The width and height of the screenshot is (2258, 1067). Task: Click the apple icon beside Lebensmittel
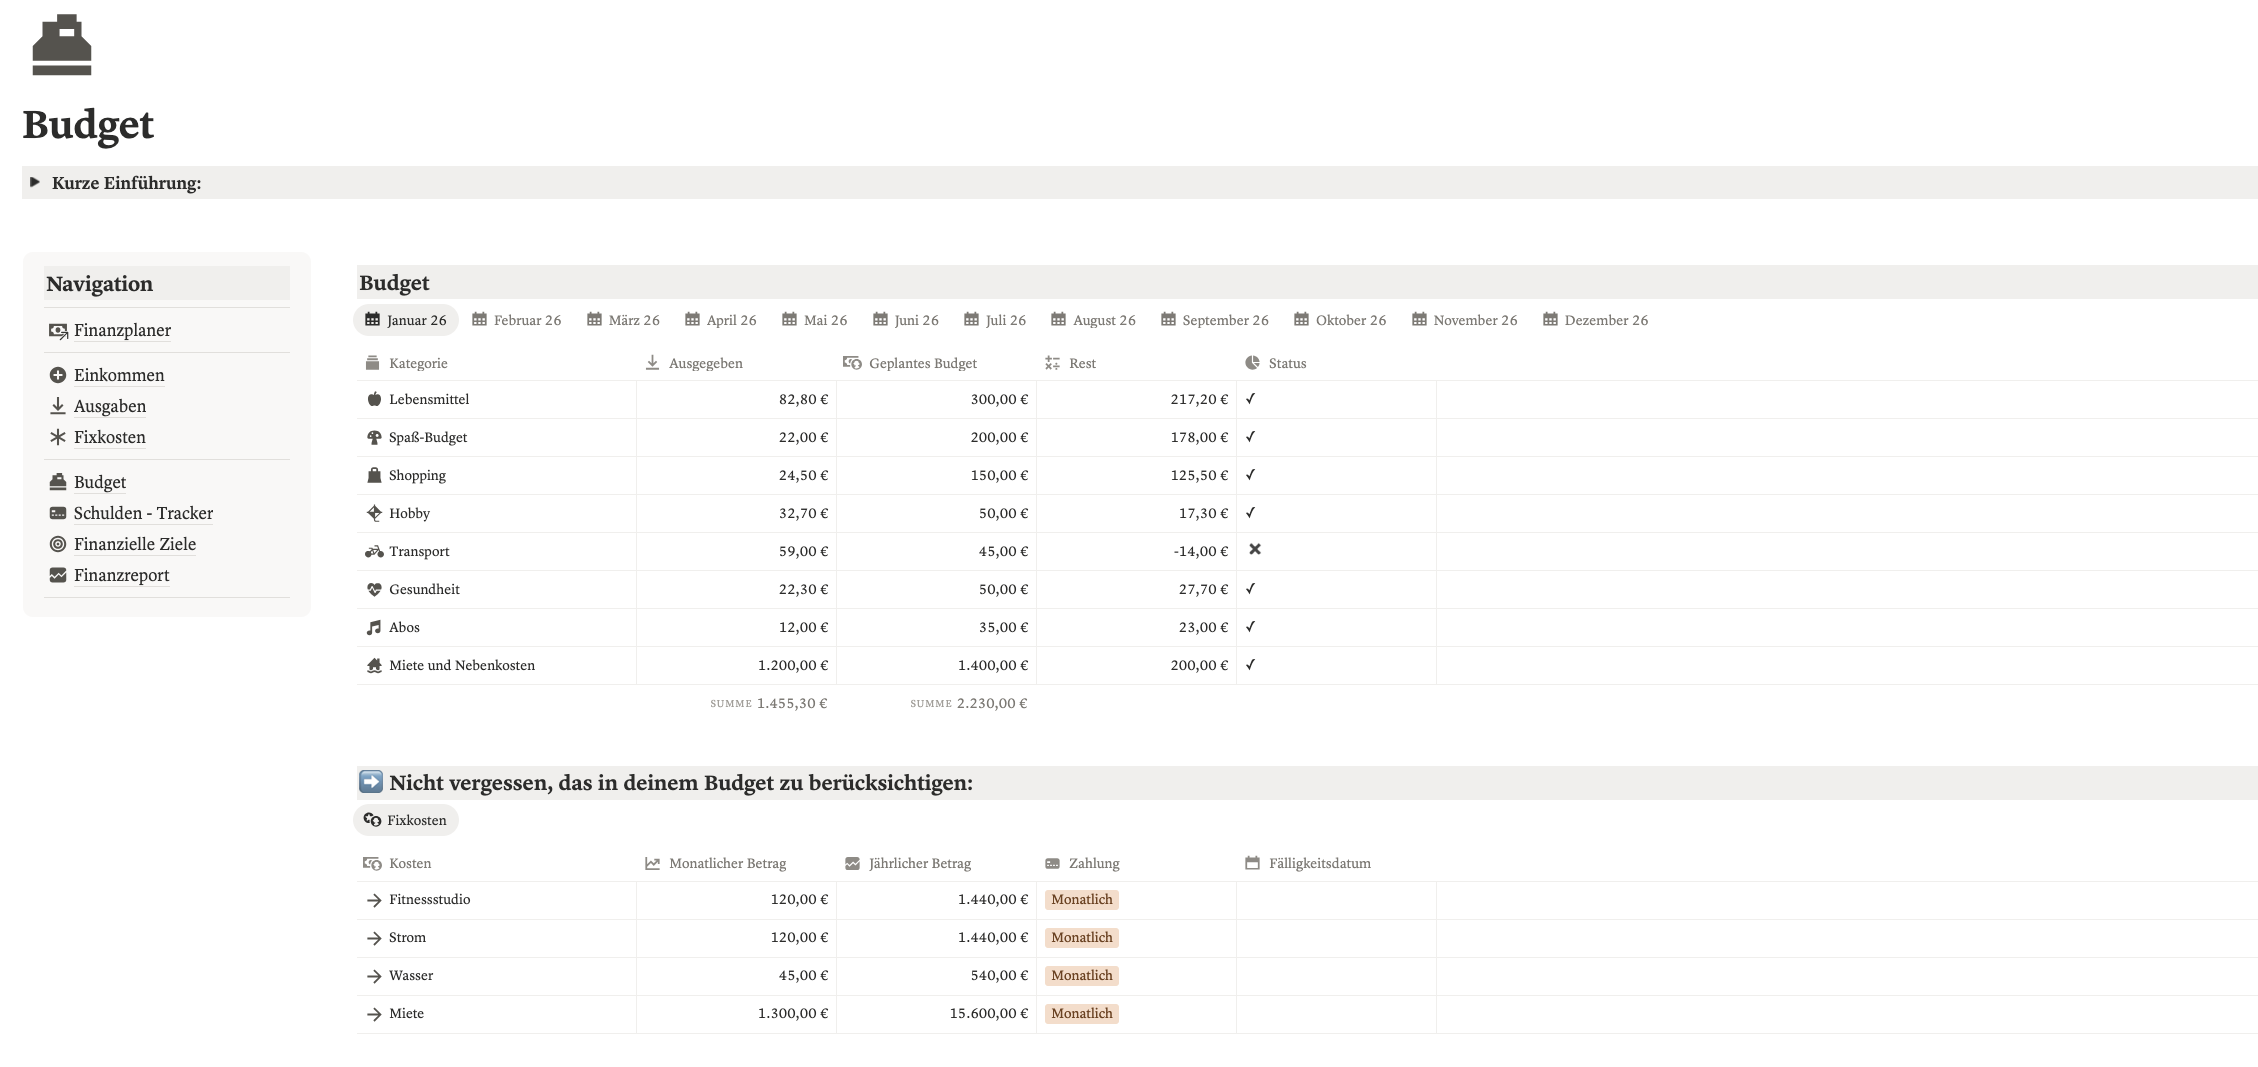374,399
